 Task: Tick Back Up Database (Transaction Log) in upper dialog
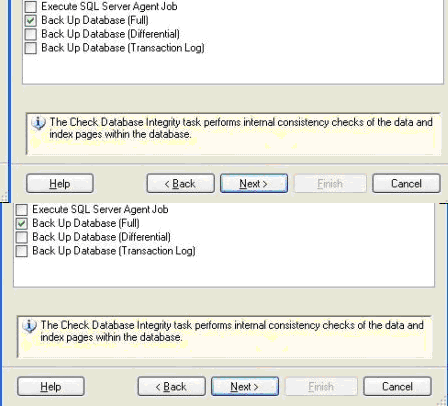coord(31,48)
